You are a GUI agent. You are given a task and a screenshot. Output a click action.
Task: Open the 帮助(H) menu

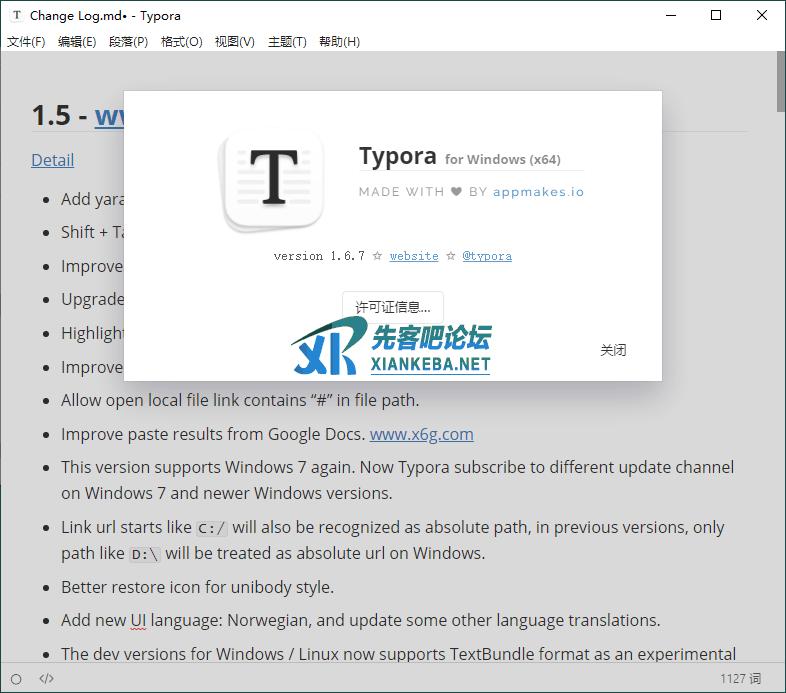coord(339,42)
